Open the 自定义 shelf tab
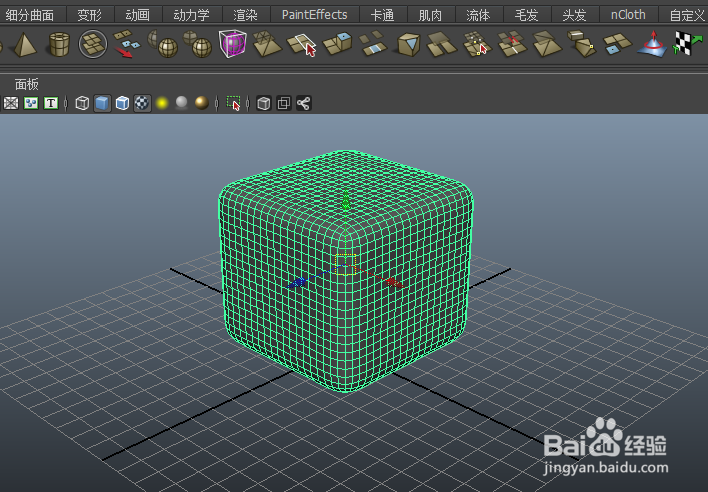 pyautogui.click(x=686, y=15)
